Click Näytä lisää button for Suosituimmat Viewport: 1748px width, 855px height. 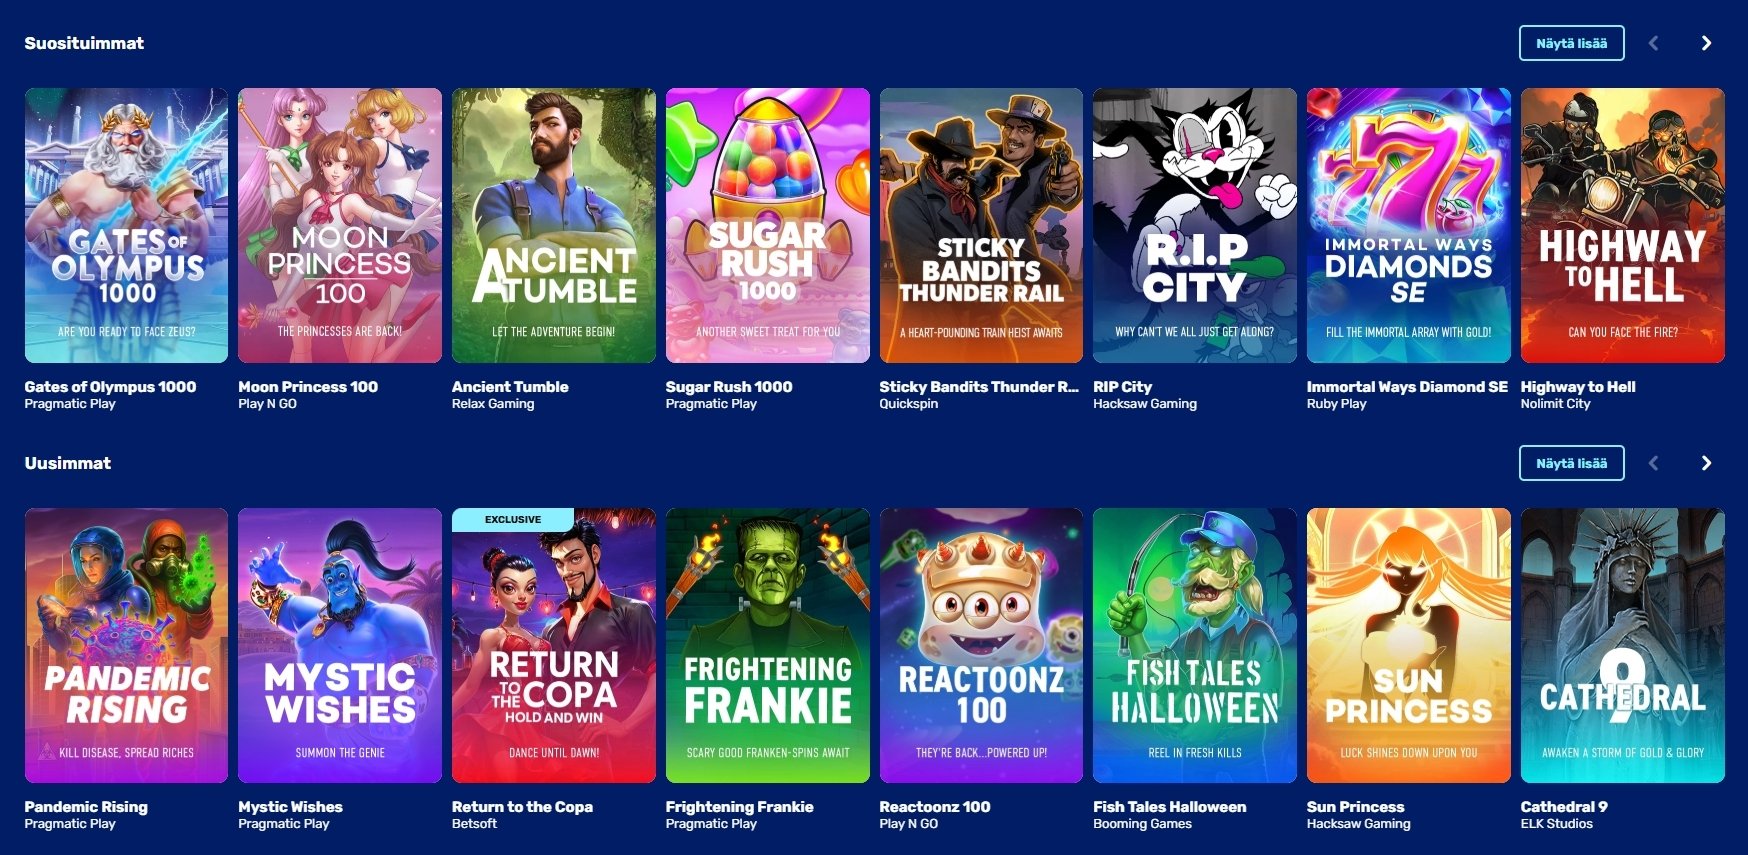coord(1571,43)
